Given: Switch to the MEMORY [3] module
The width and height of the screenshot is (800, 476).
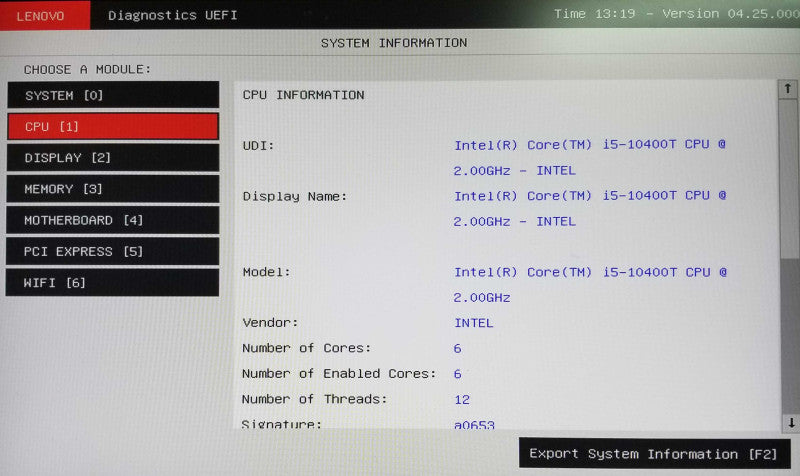Looking at the screenshot, I should (113, 189).
